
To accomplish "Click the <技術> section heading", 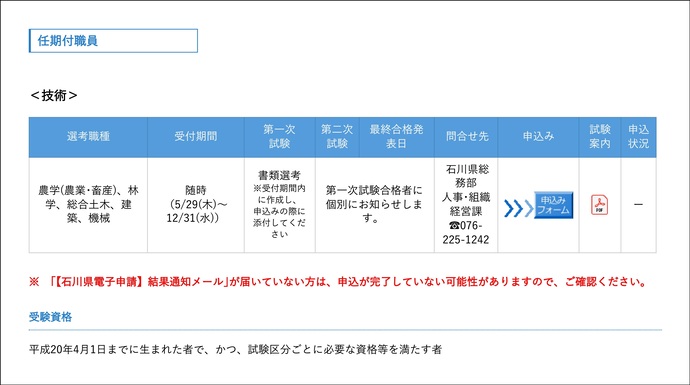I will pos(54,95).
